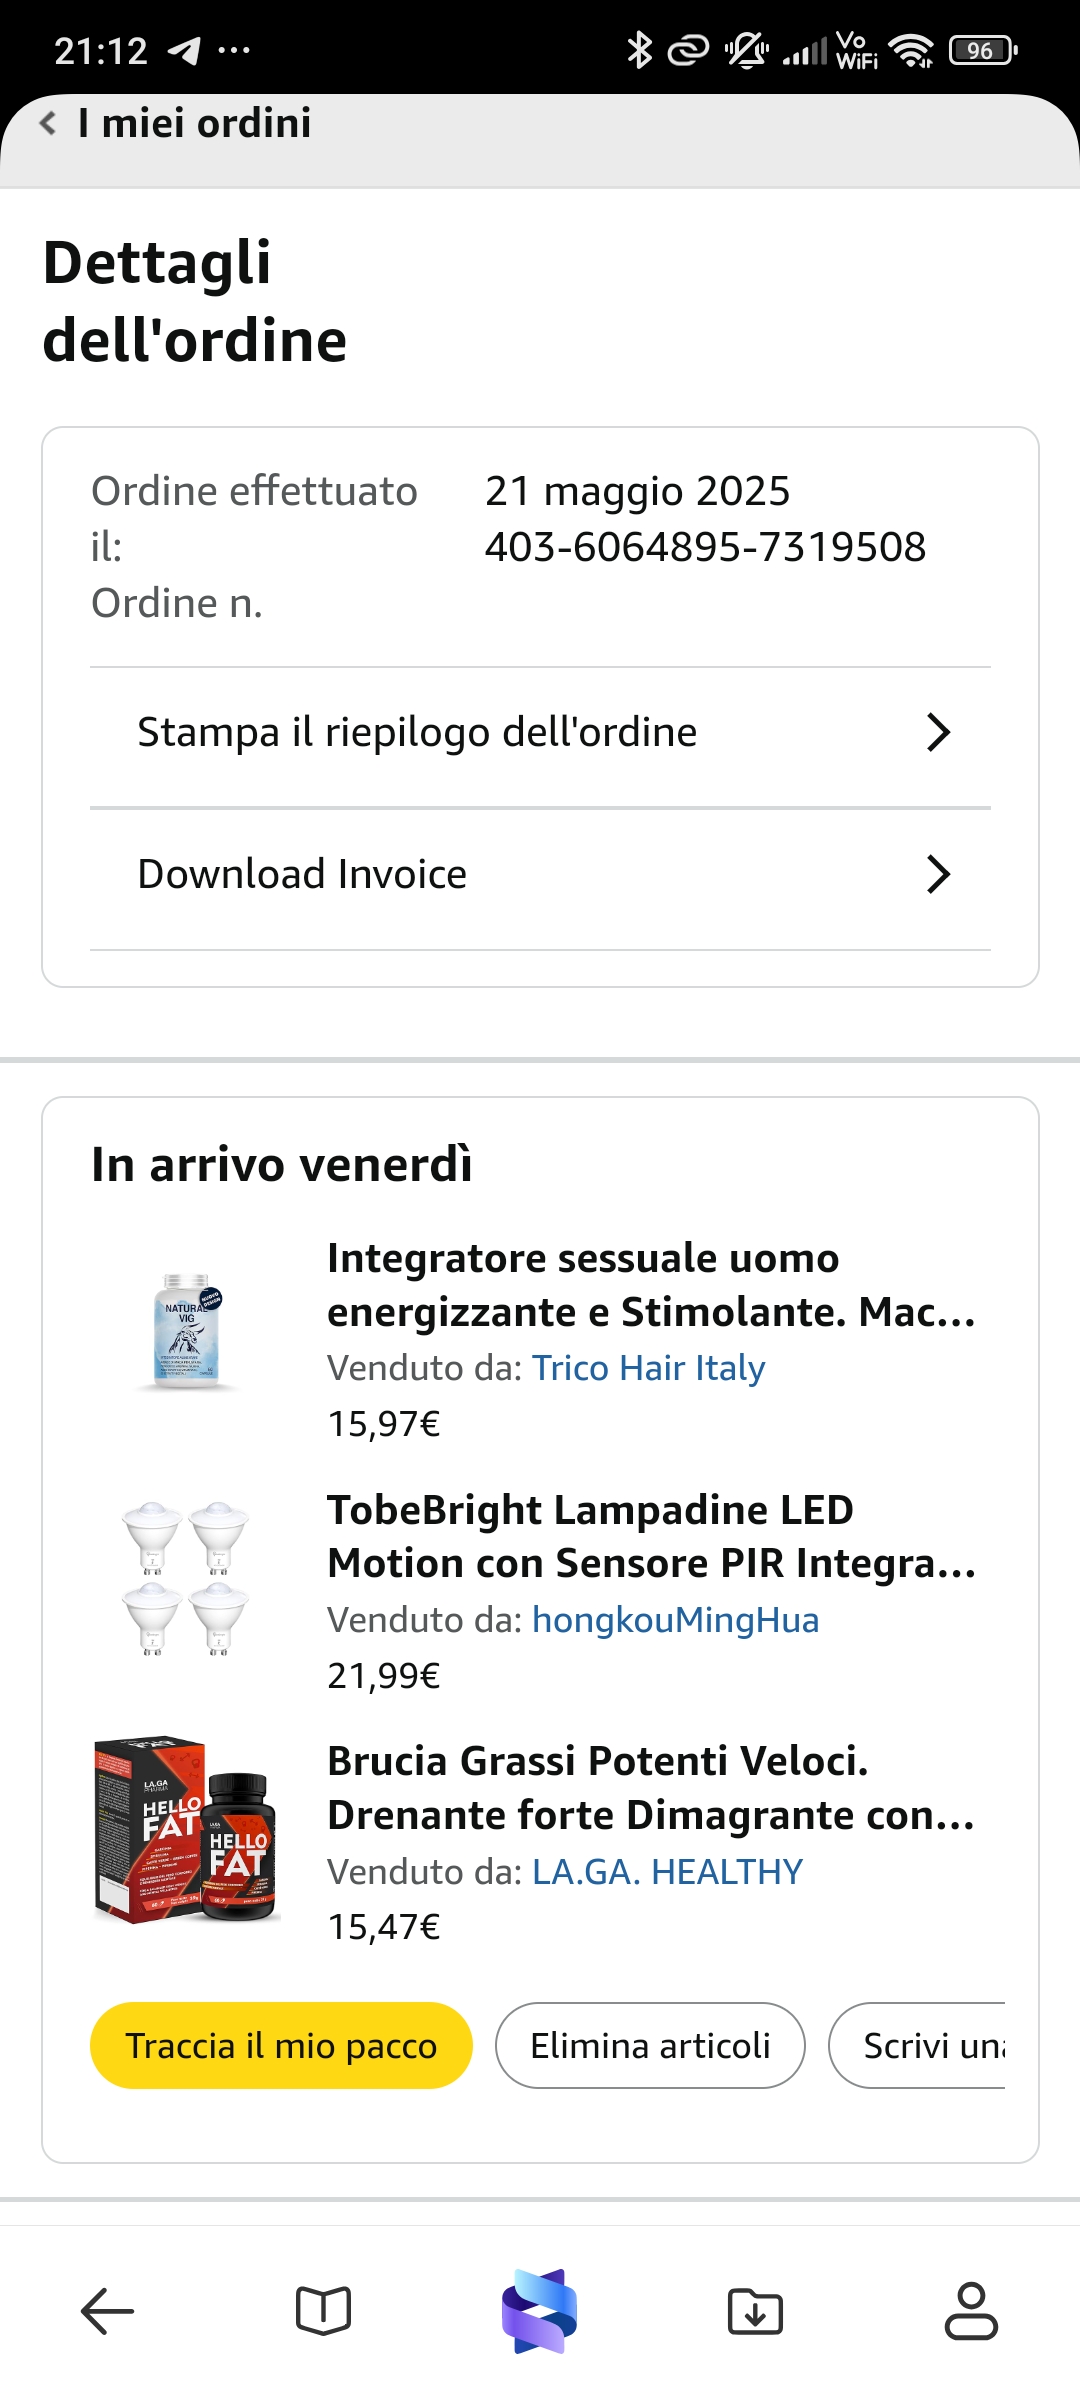Open seller link LA.GA. HEALTHY

click(x=667, y=1872)
